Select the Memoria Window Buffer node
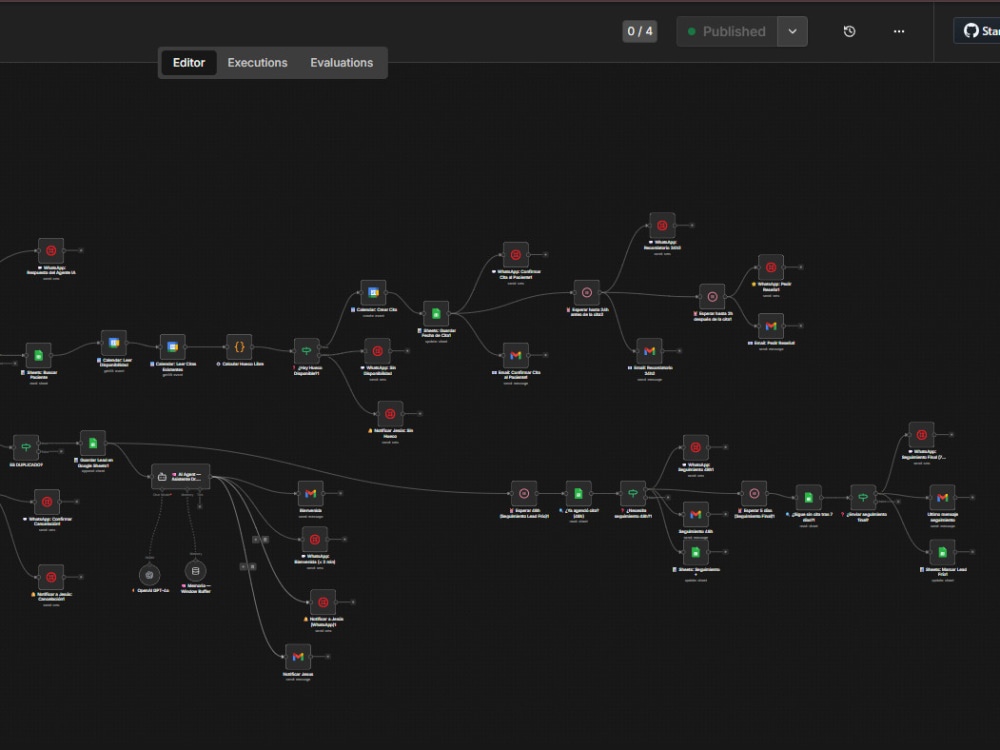The width and height of the screenshot is (1000, 750). tap(196, 571)
